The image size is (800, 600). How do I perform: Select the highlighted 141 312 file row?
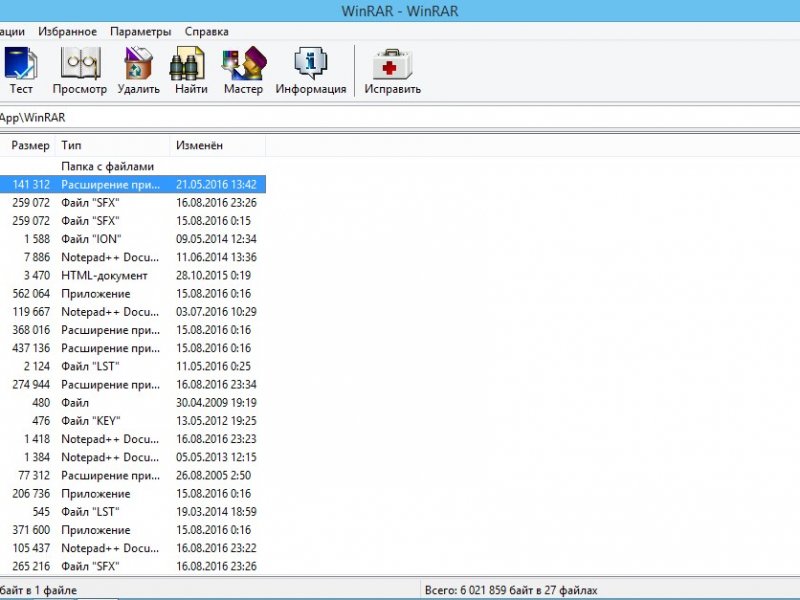[133, 184]
